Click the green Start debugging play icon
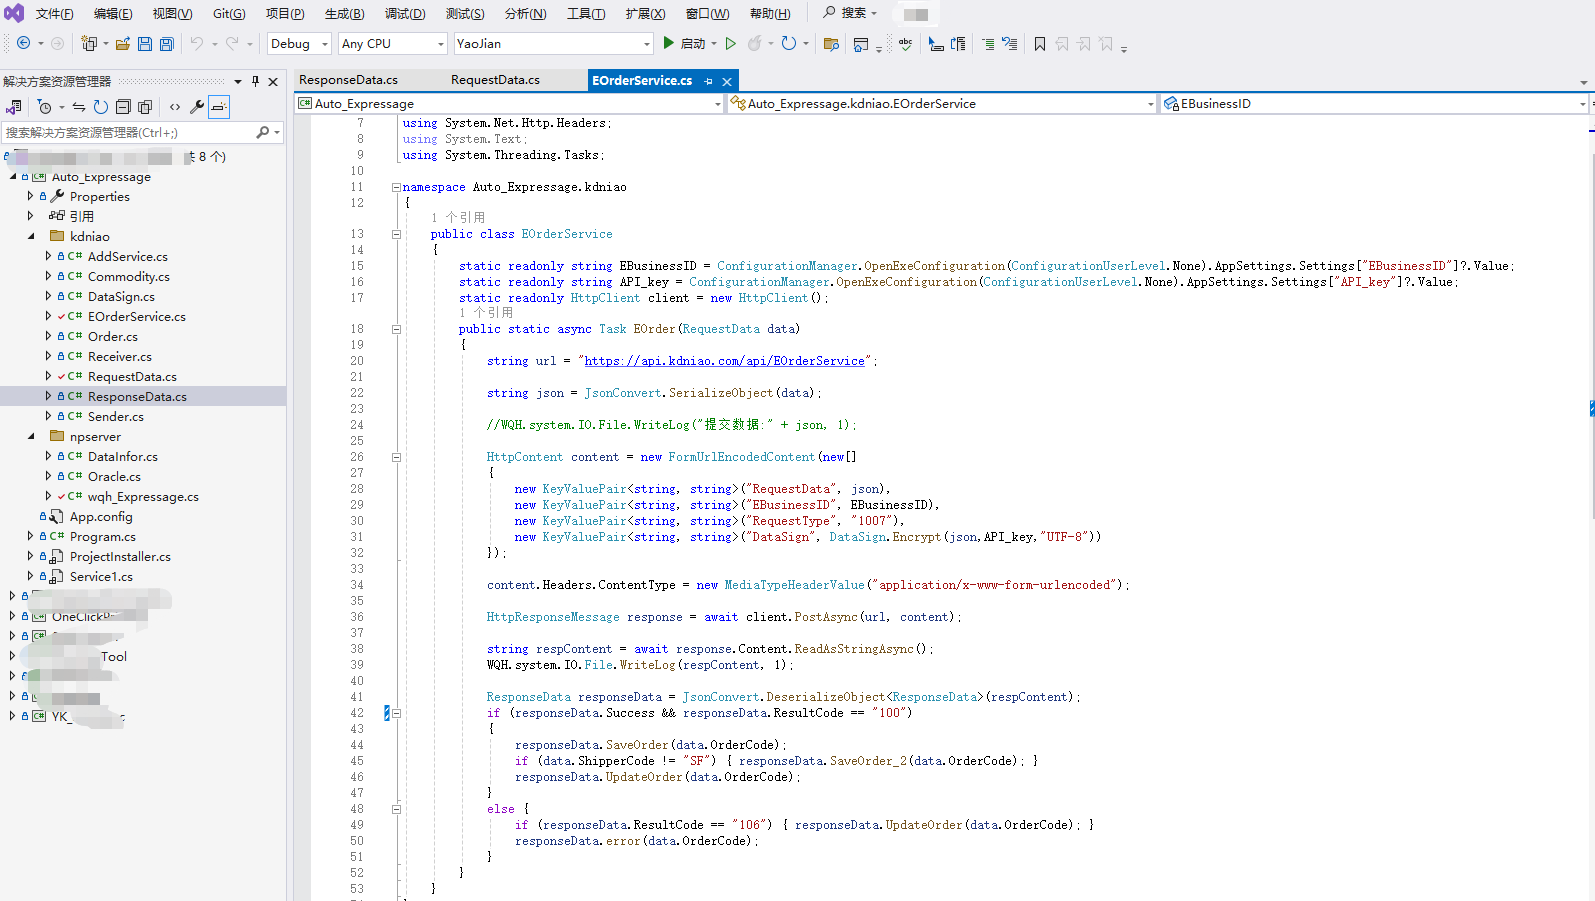Screen dimensions: 1595x901 point(668,43)
